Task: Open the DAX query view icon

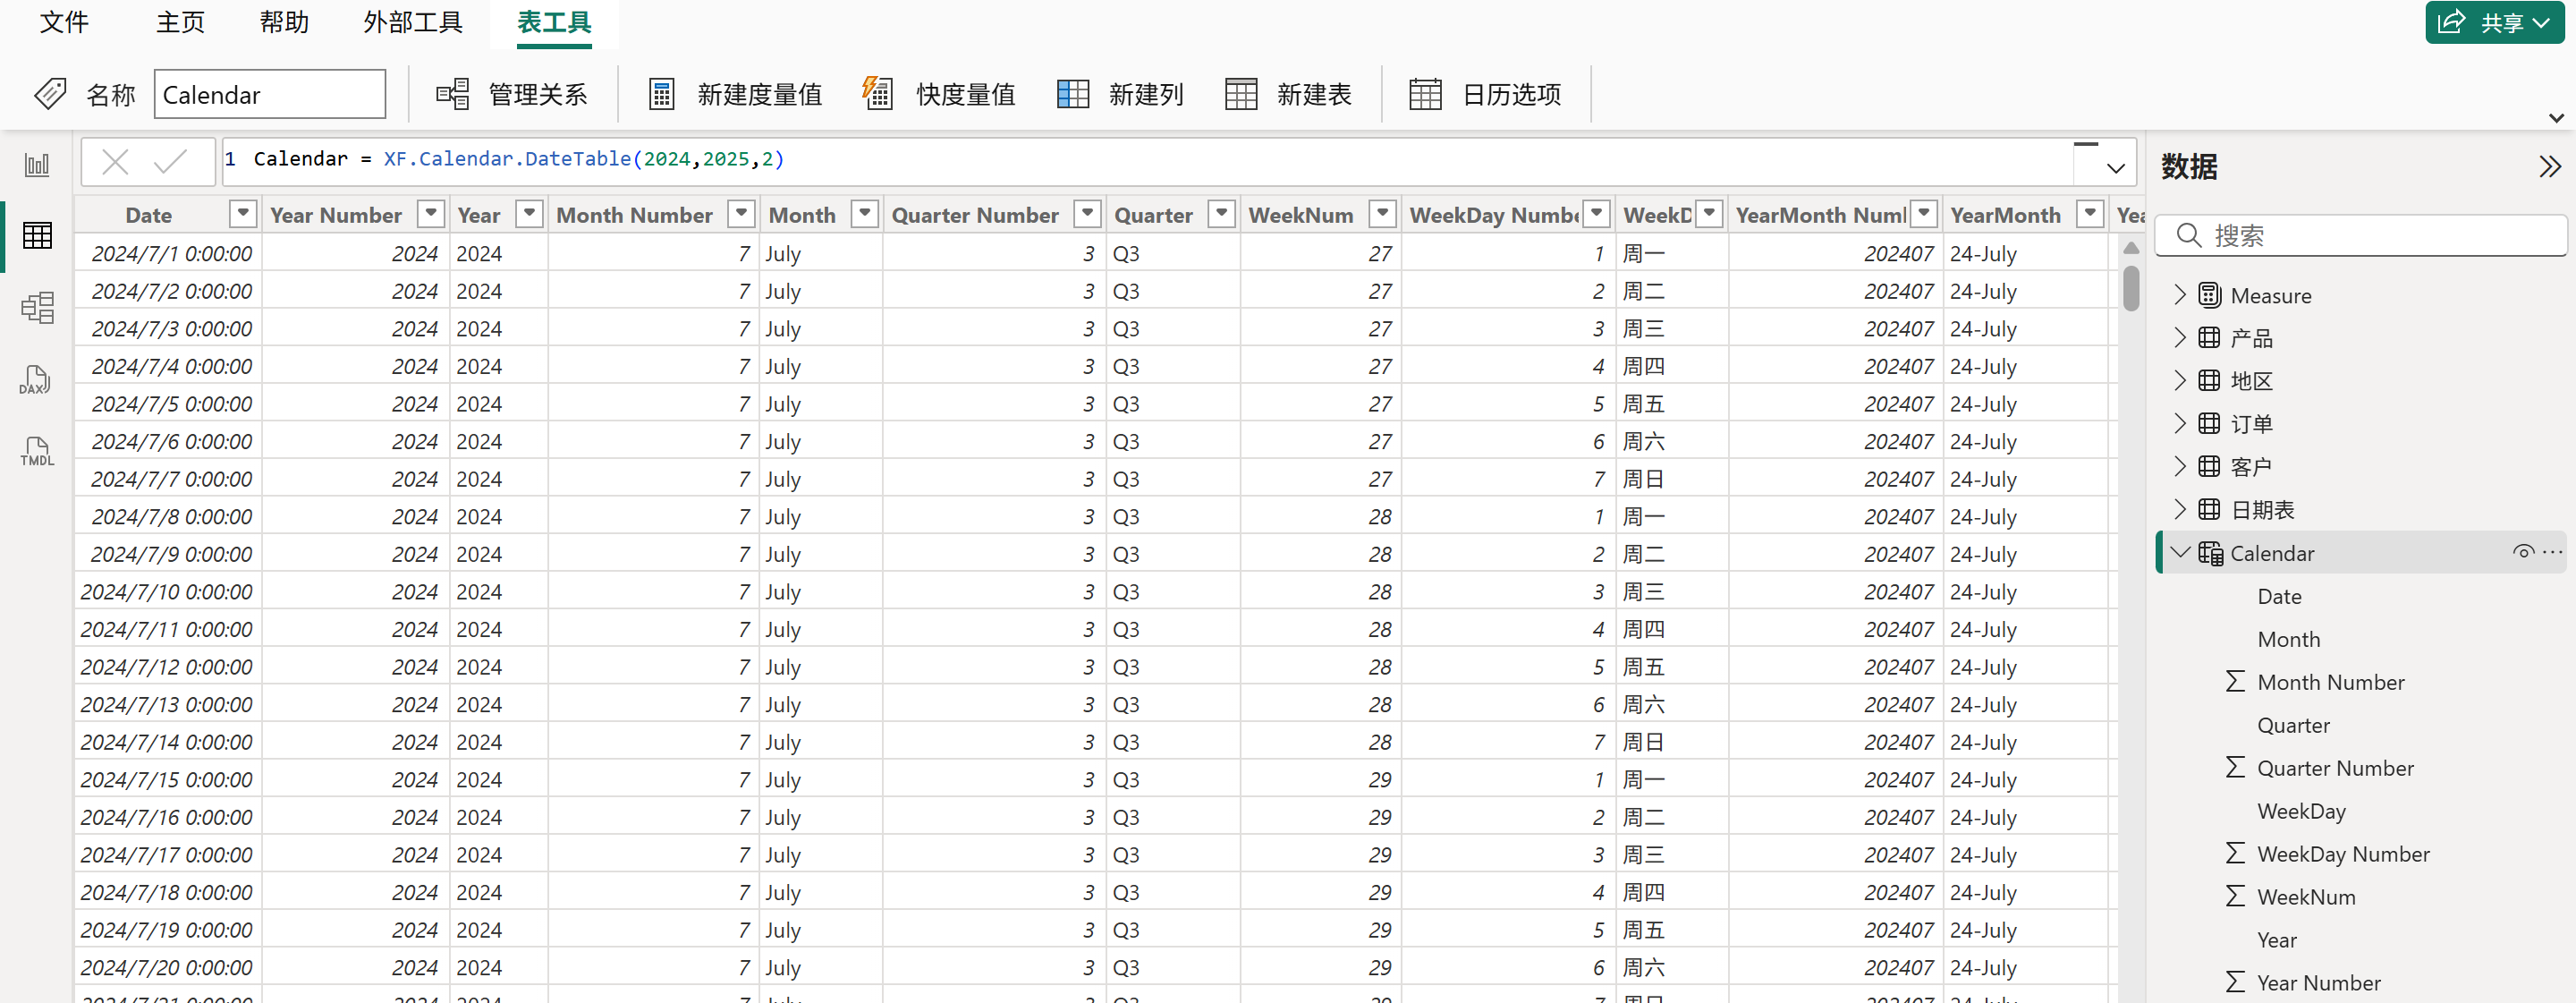Action: [x=37, y=380]
